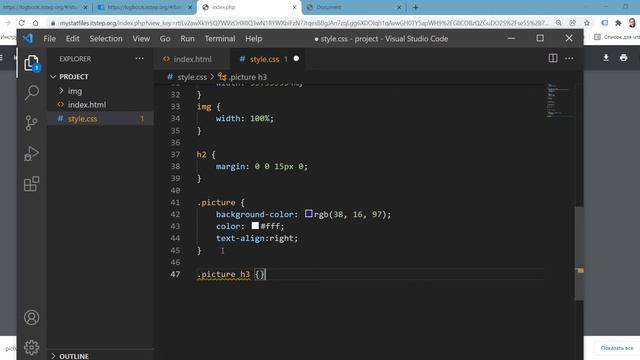Open Explorer Views and More Actions ellipsis
Image resolution: width=640 pixels, height=360 pixels.
click(140, 58)
